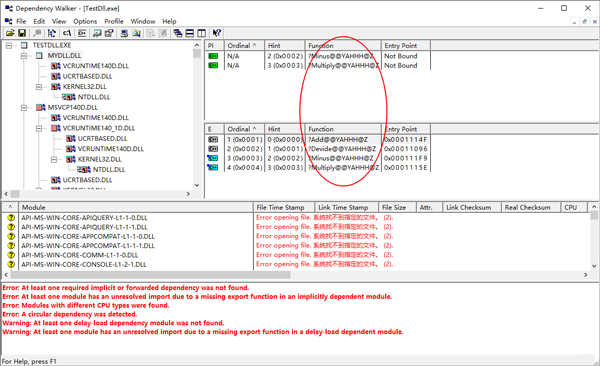Click the Cascade windows toolbar icon
600x366 pixels.
tap(178, 33)
